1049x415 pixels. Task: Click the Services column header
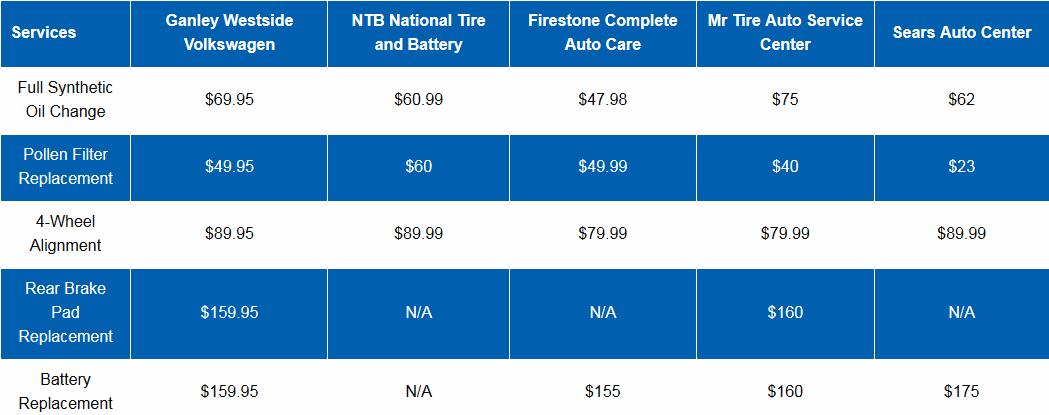coord(44,33)
